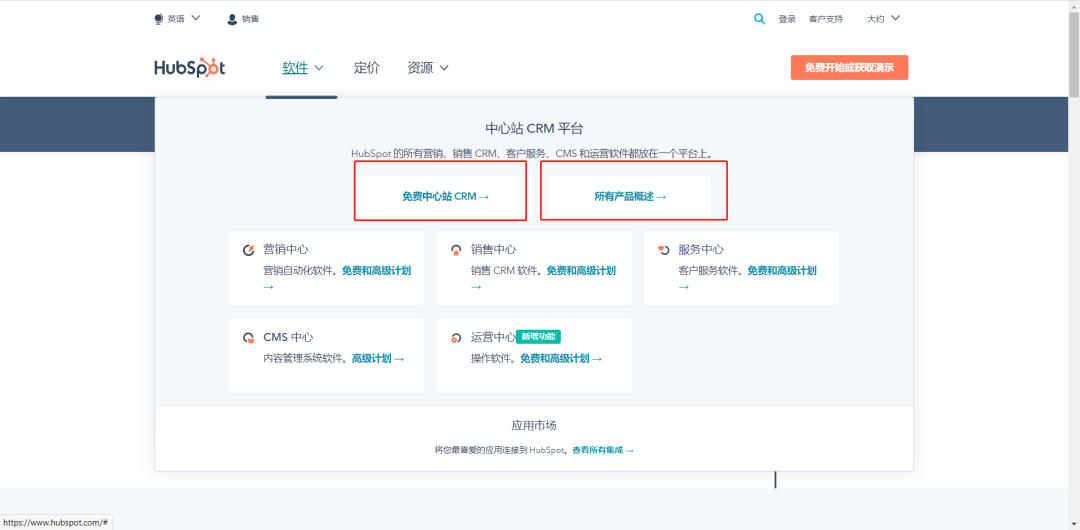Image resolution: width=1080 pixels, height=530 pixels.
Task: Open the 软件 menu item
Action: (295, 68)
